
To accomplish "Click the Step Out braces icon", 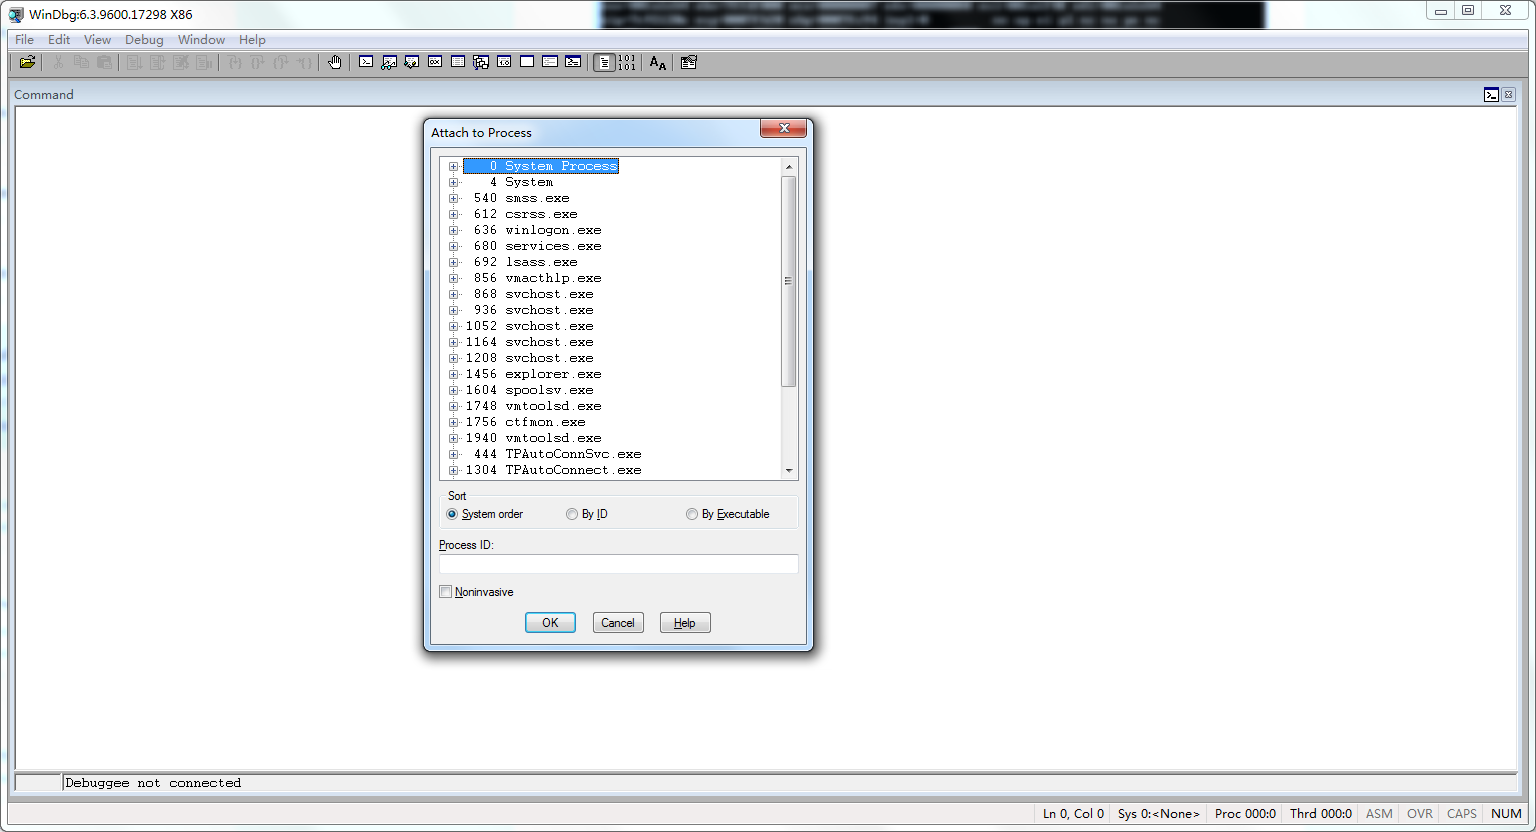I will (280, 62).
